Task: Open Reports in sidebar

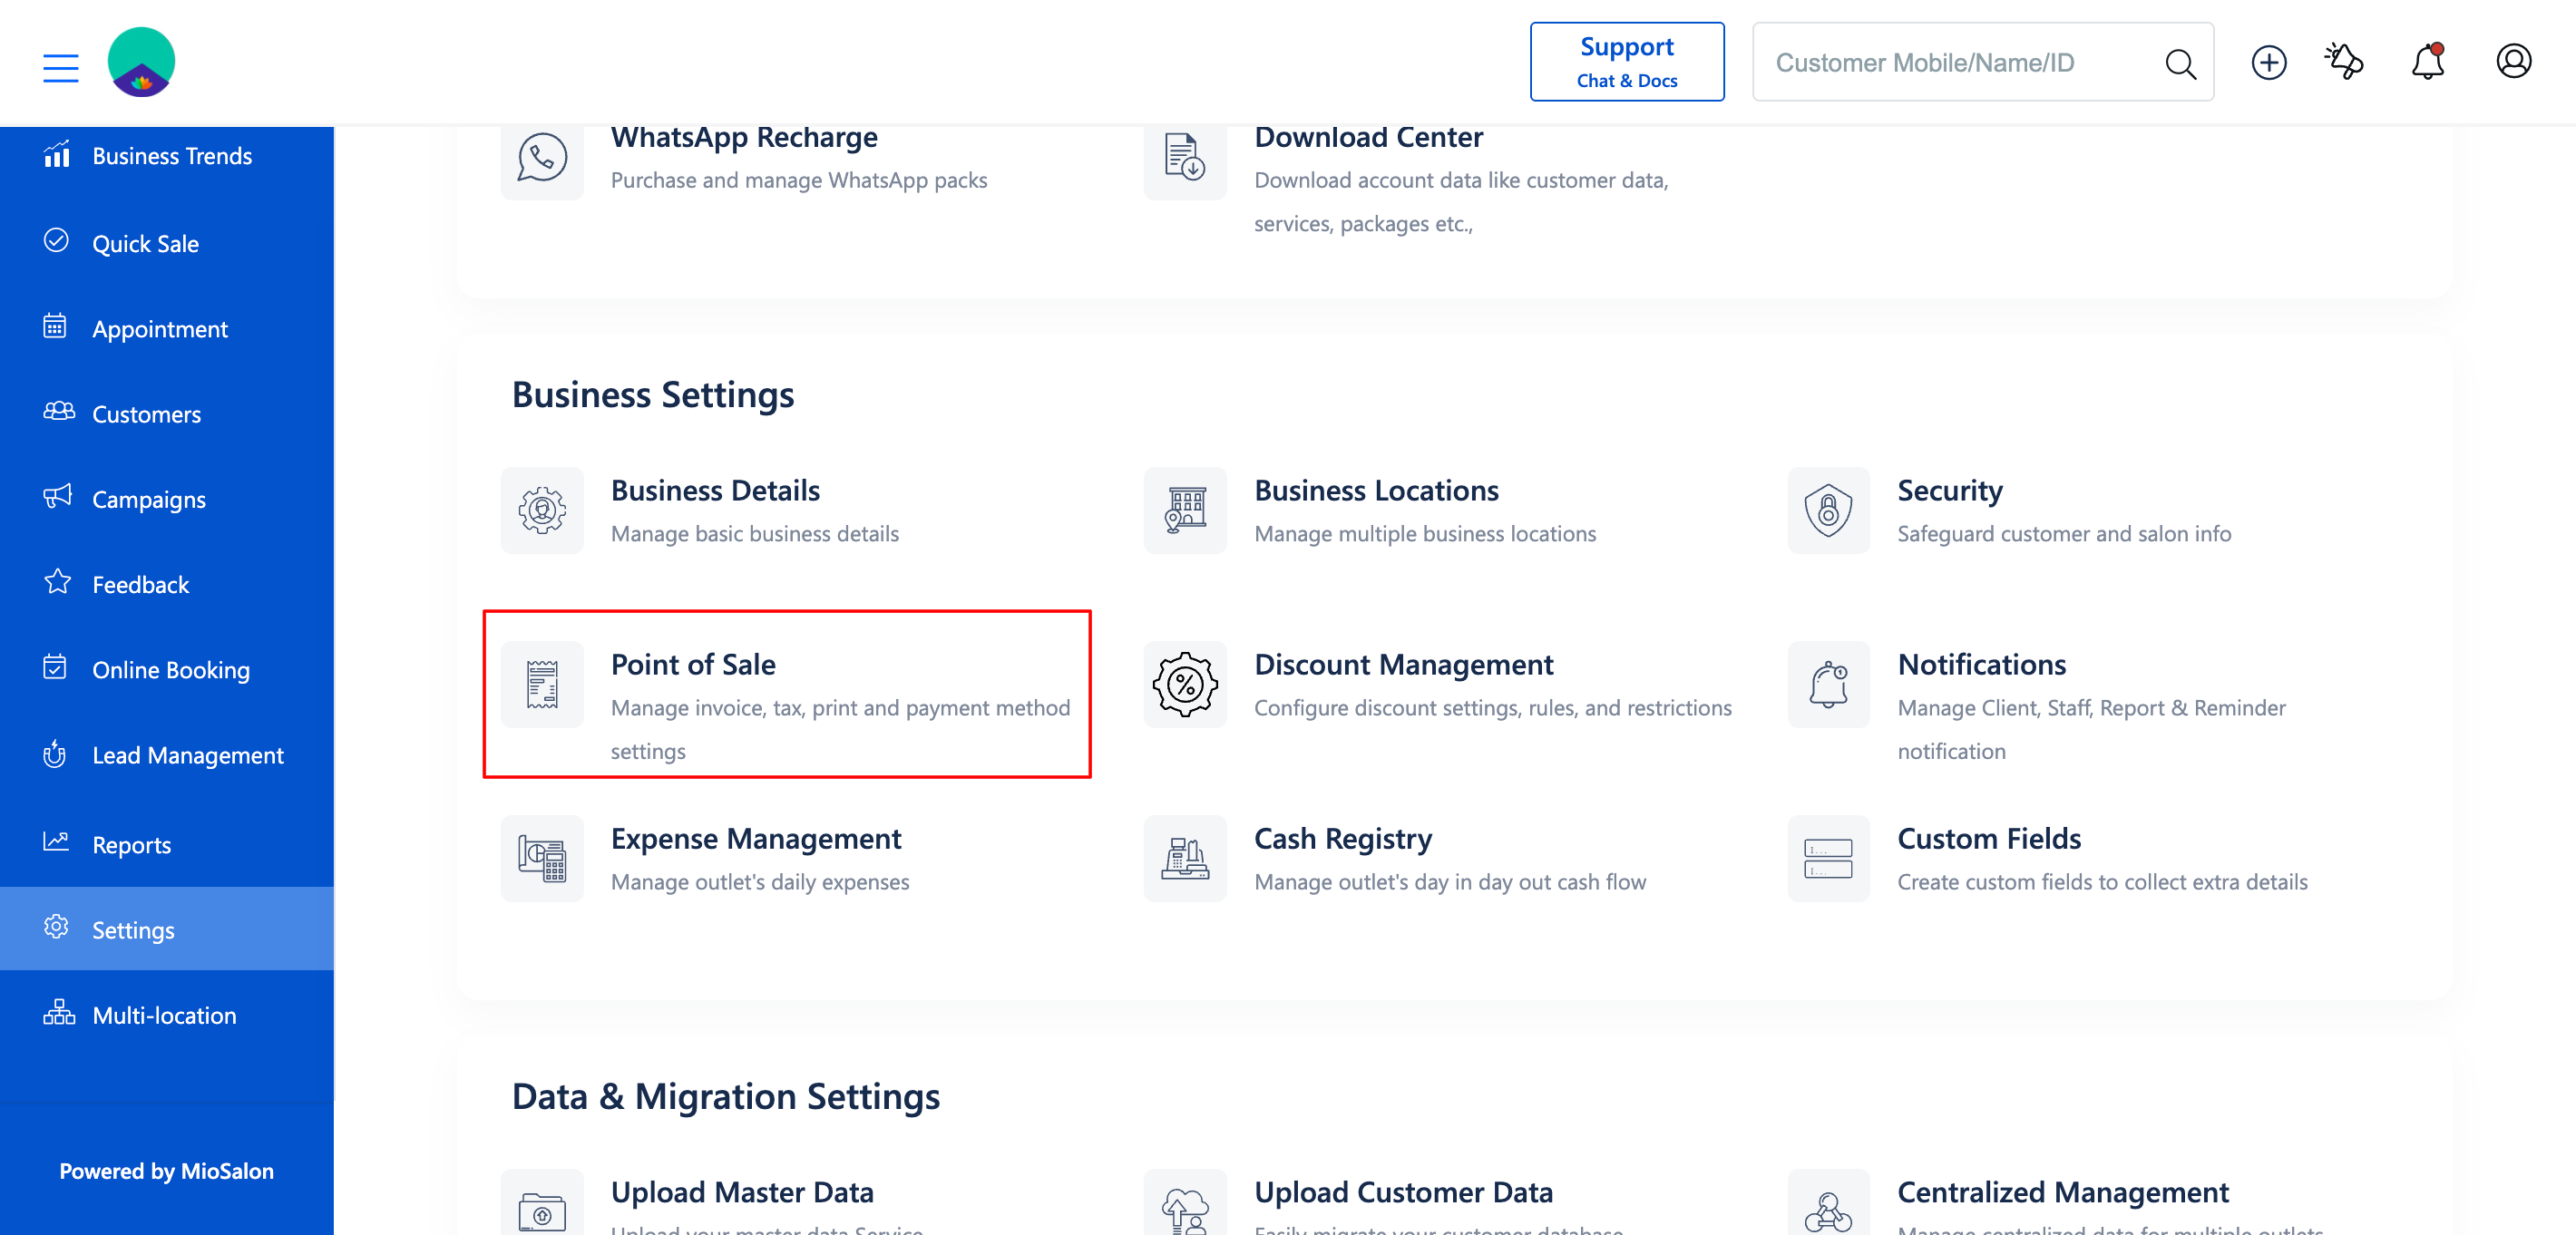Action: point(167,844)
